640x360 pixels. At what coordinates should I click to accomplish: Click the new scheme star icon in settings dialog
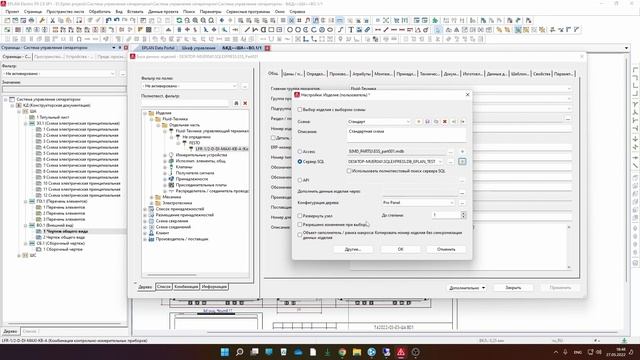(x=418, y=122)
